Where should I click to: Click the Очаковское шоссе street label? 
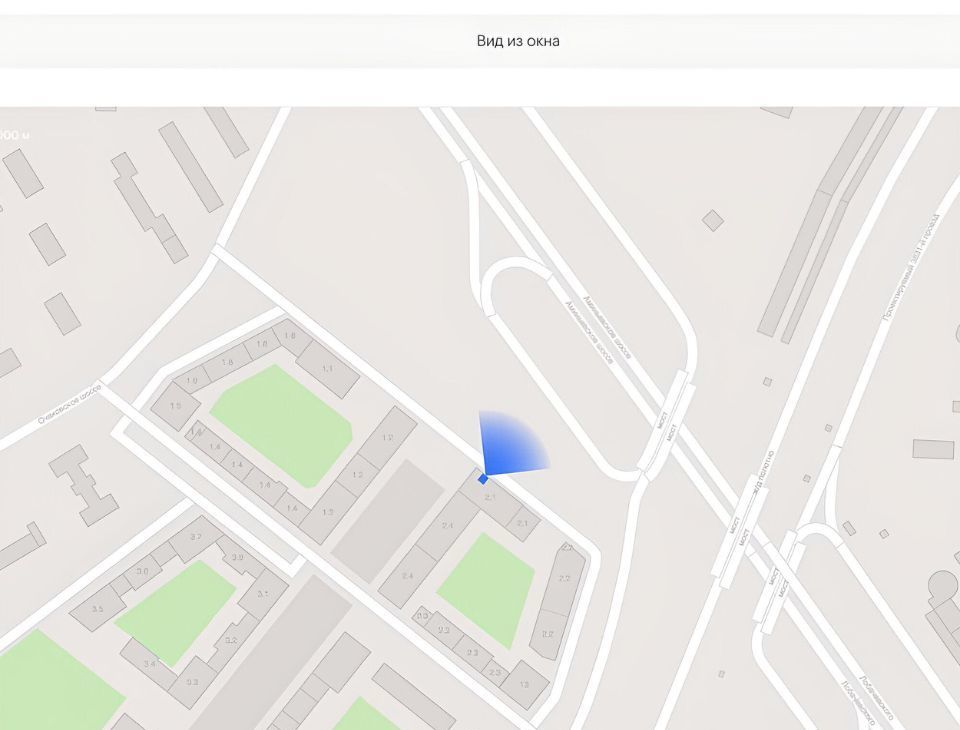69,404
